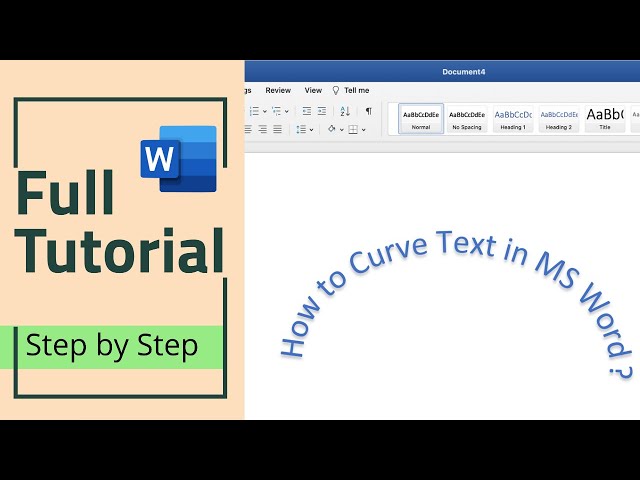Viewport: 640px width, 480px height.
Task: Align text to the right
Action: pos(263,129)
